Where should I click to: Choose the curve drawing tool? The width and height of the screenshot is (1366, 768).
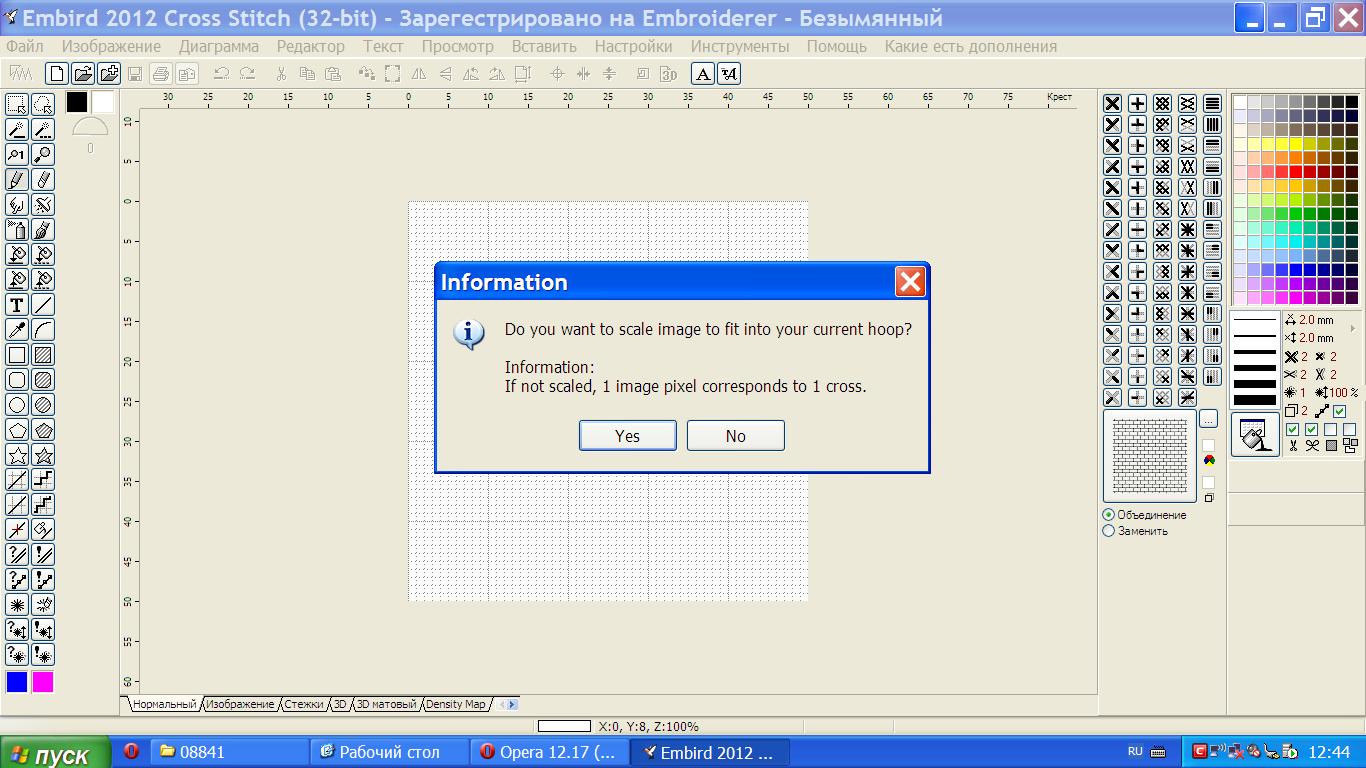point(43,330)
